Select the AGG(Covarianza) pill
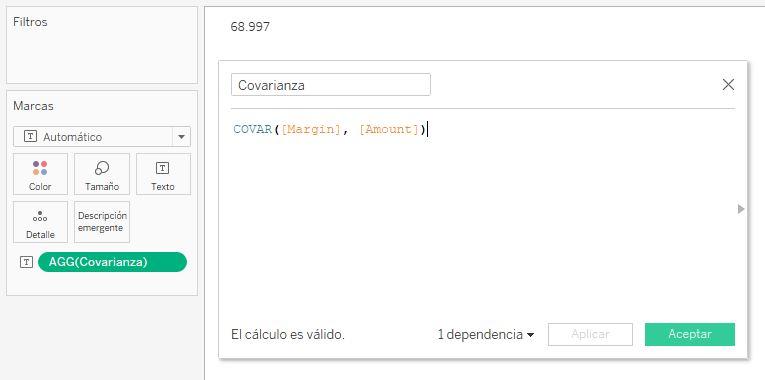Image resolution: width=765 pixels, height=380 pixels. [112, 262]
